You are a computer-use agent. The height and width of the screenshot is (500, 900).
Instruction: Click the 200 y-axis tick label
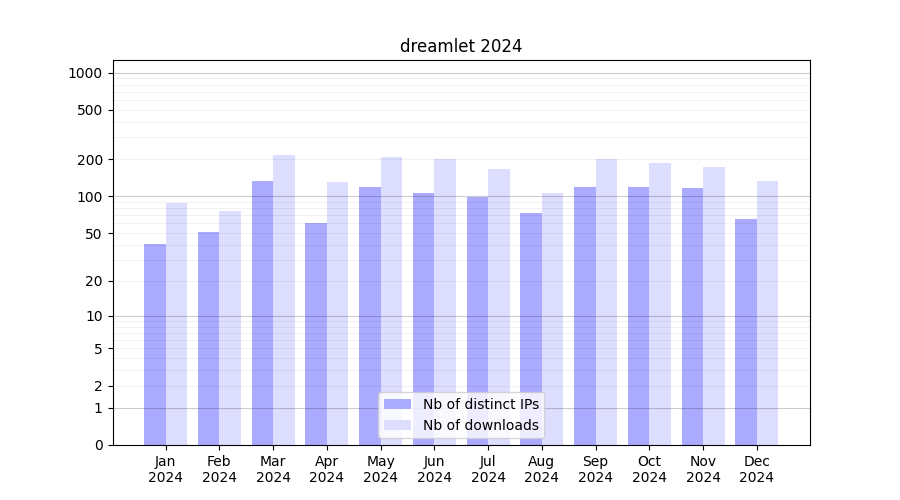click(91, 160)
